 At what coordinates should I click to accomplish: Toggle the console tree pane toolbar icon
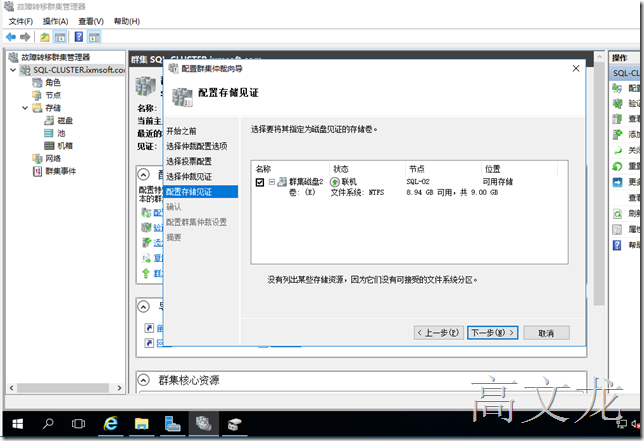(60, 37)
